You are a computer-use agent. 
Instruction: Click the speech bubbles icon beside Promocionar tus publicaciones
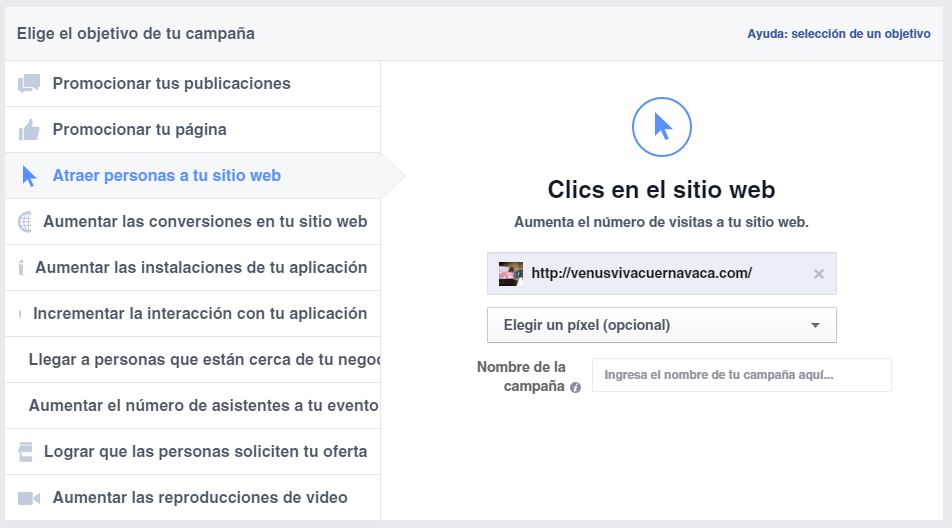[29, 83]
